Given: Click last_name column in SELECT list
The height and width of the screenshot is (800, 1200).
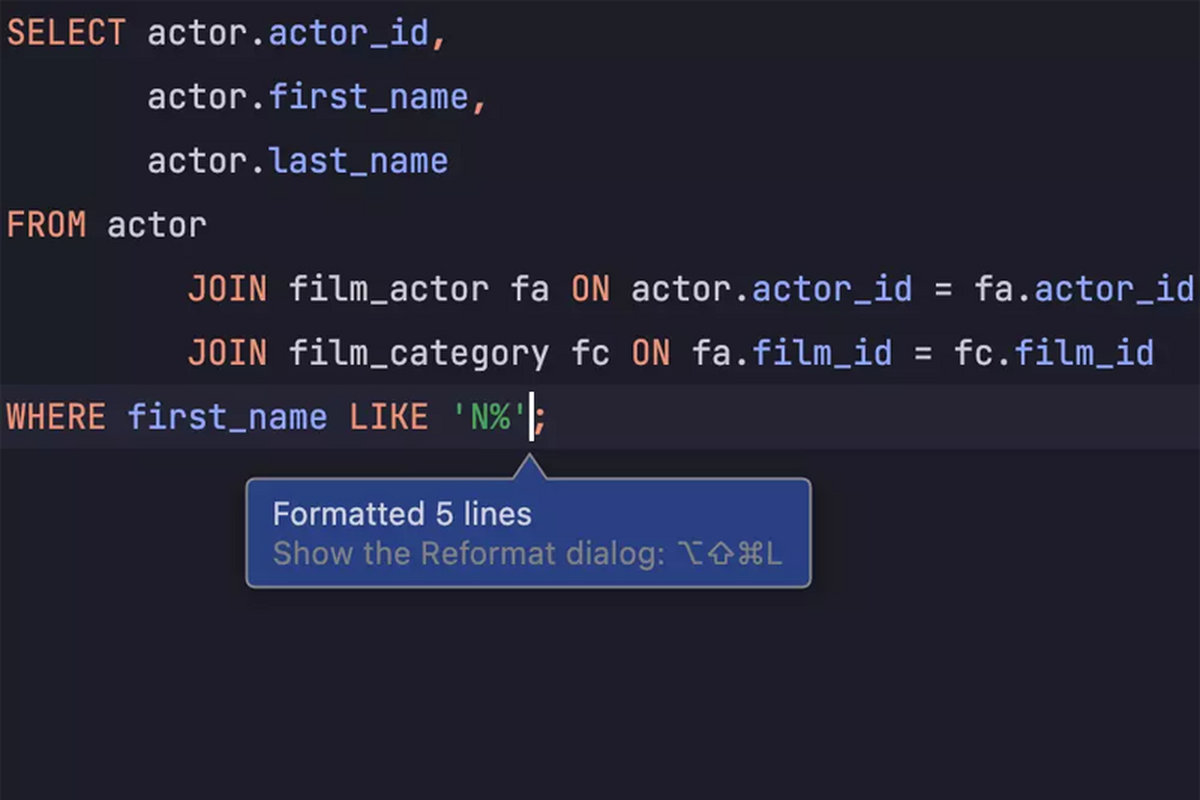Looking at the screenshot, I should pyautogui.click(x=358, y=161).
